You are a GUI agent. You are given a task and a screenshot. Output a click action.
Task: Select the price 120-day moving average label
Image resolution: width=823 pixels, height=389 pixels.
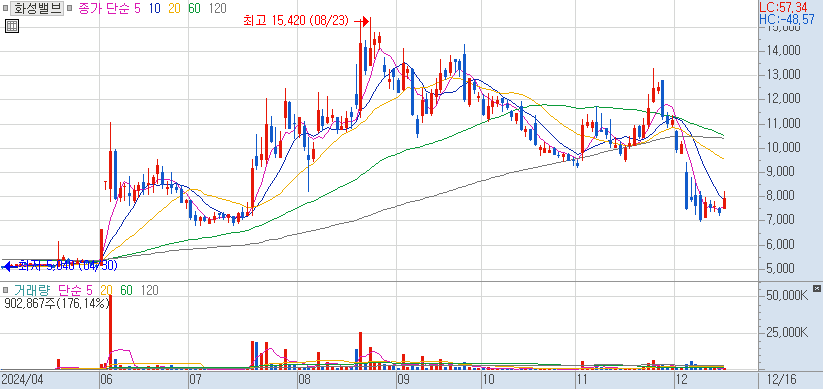[x=217, y=8]
